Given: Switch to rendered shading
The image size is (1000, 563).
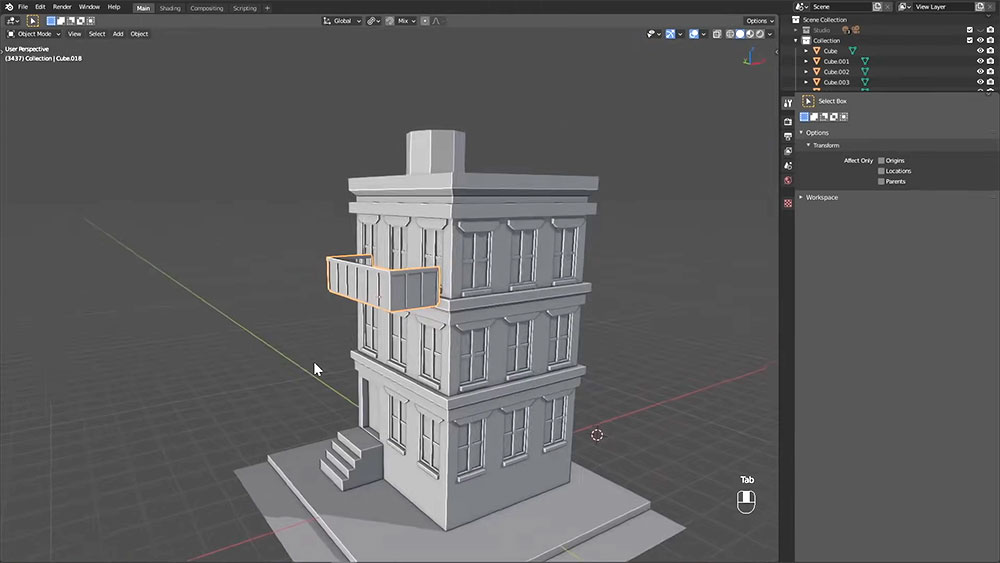Looking at the screenshot, I should click(760, 34).
